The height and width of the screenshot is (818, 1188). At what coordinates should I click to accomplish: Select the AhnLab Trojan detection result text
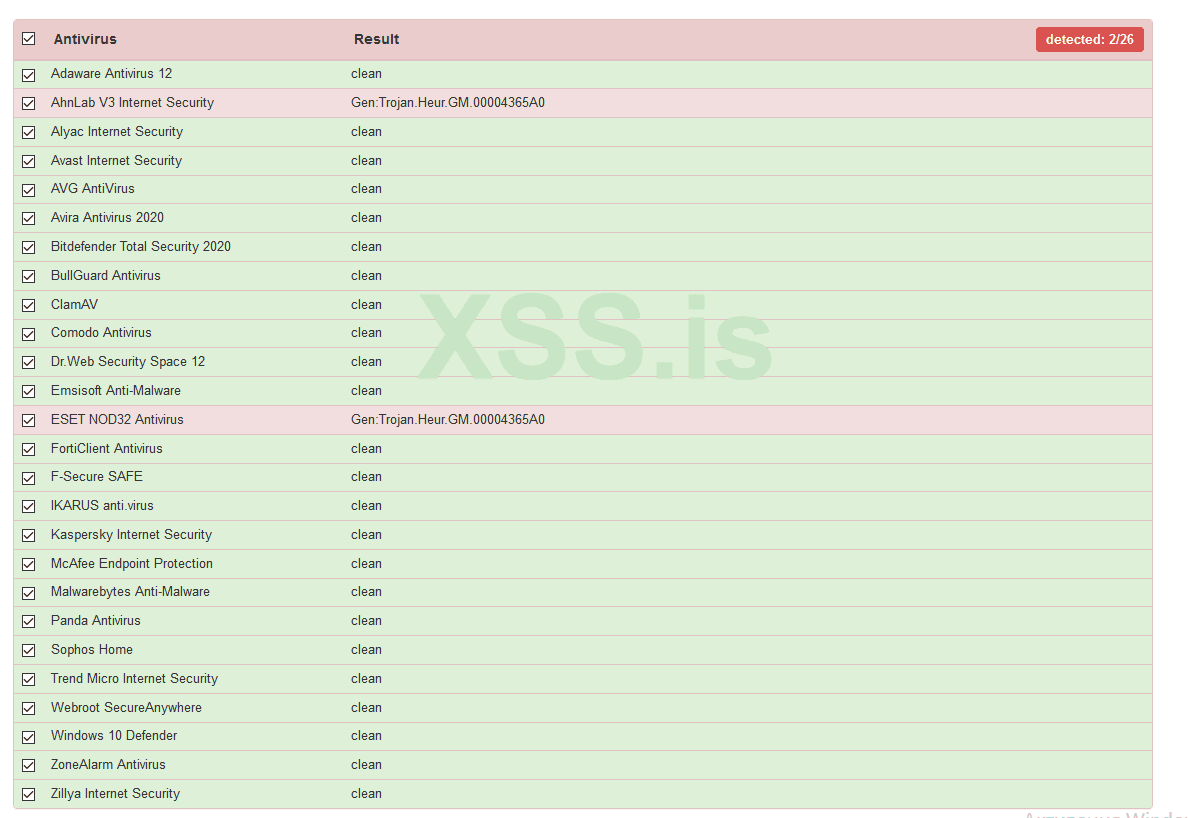pyautogui.click(x=448, y=103)
